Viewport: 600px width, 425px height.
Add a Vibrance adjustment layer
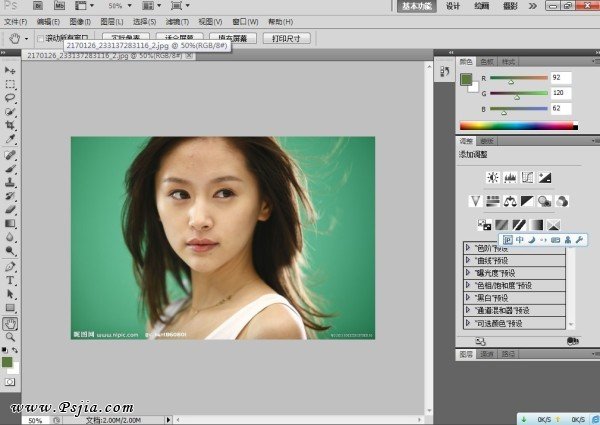click(x=475, y=201)
